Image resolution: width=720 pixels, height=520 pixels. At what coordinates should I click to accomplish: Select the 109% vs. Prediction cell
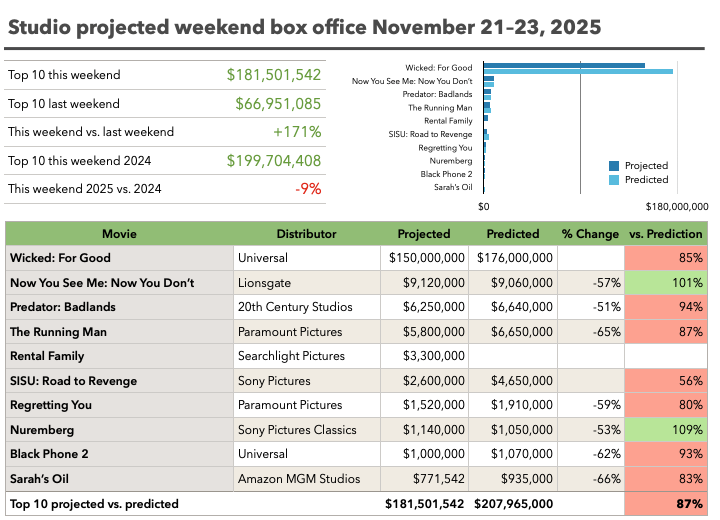click(665, 430)
